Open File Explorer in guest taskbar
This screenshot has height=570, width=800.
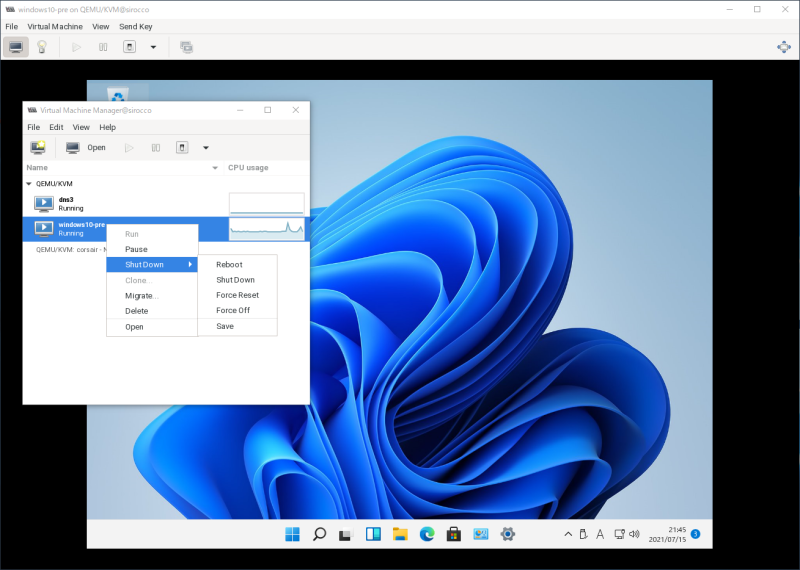(x=400, y=534)
